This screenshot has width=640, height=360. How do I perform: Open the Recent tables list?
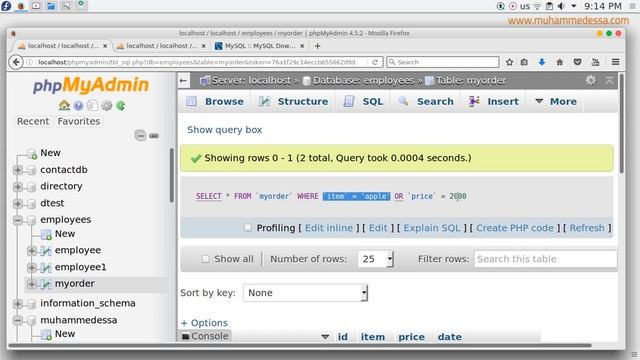[33, 121]
